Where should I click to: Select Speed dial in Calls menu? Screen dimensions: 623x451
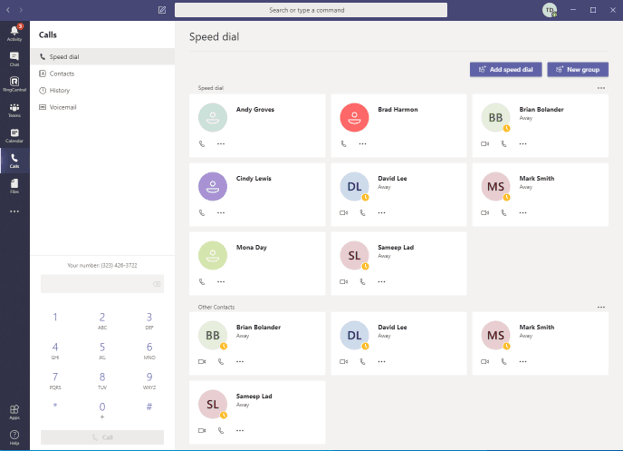click(x=103, y=57)
